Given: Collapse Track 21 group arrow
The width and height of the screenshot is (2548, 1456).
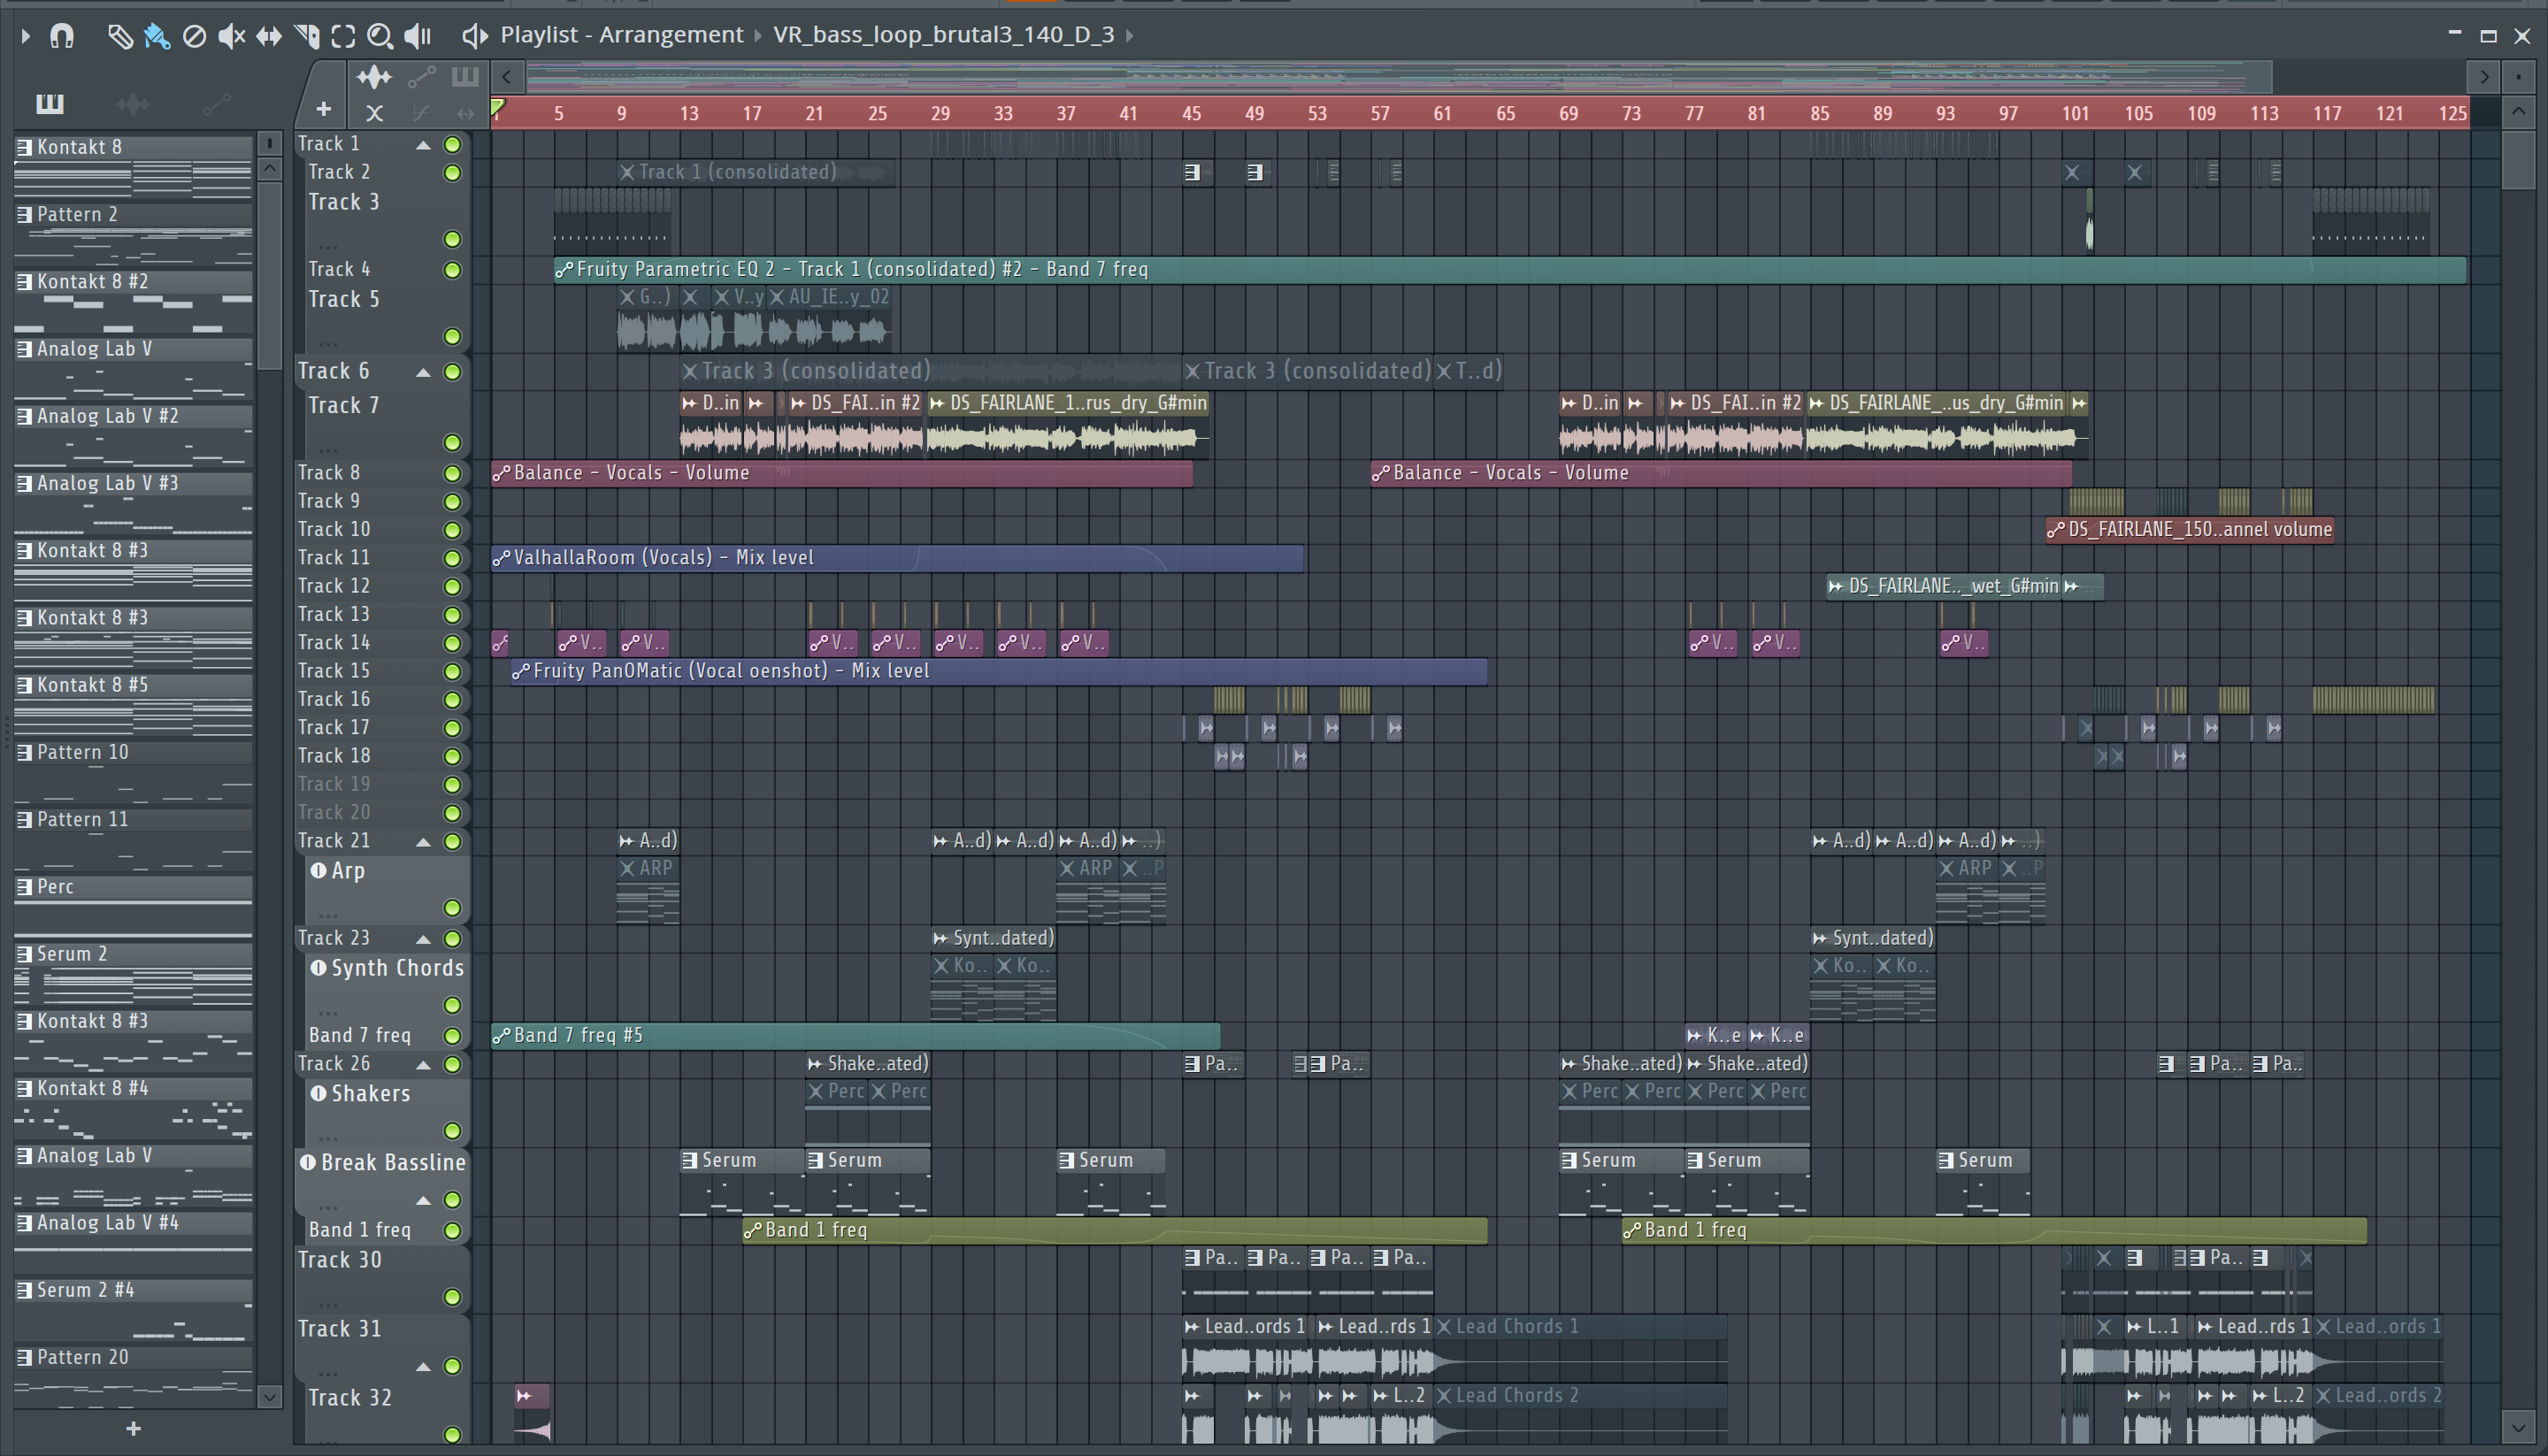Looking at the screenshot, I should tap(423, 842).
